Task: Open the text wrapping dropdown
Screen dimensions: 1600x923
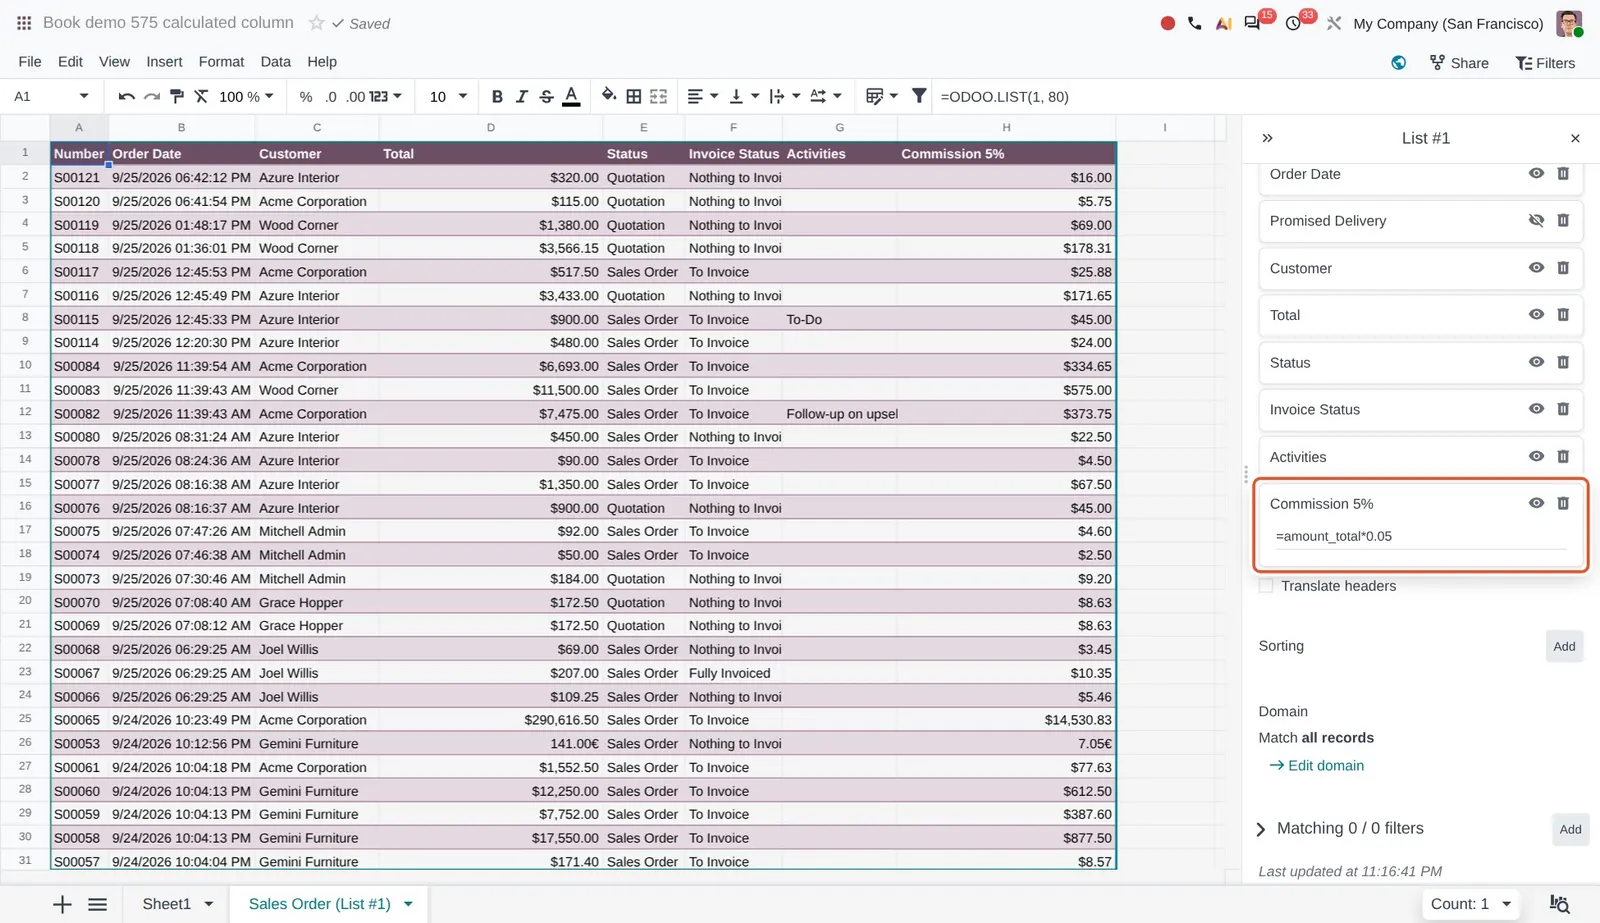Action: click(x=785, y=96)
